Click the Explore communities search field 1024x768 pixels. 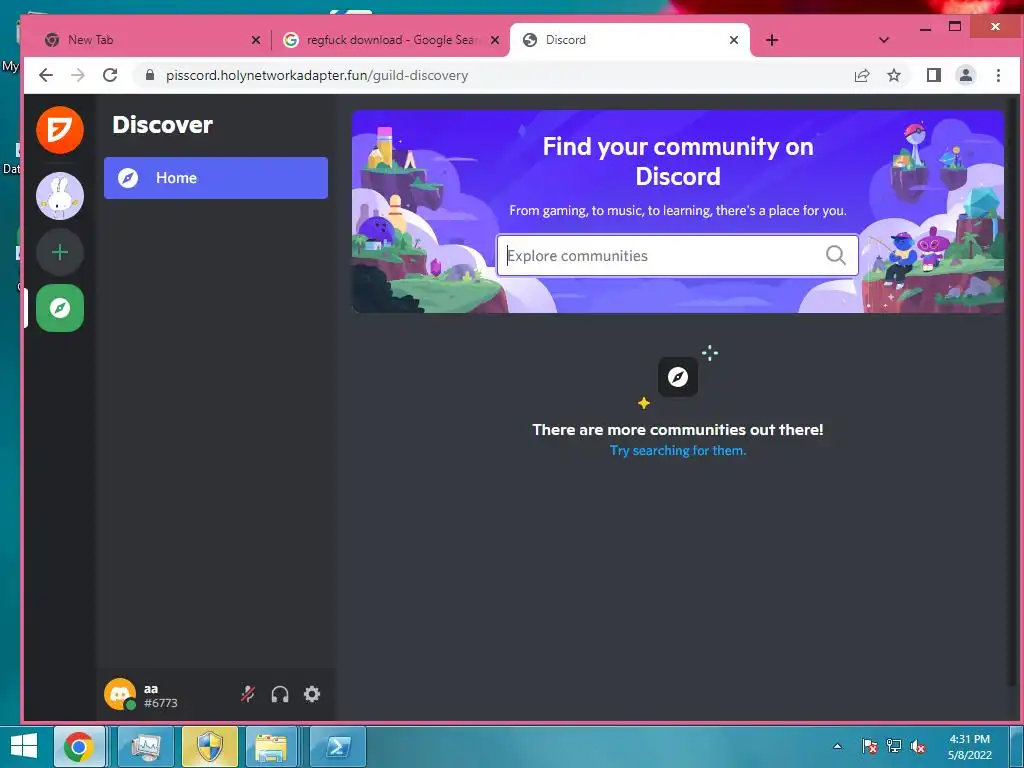click(x=677, y=255)
